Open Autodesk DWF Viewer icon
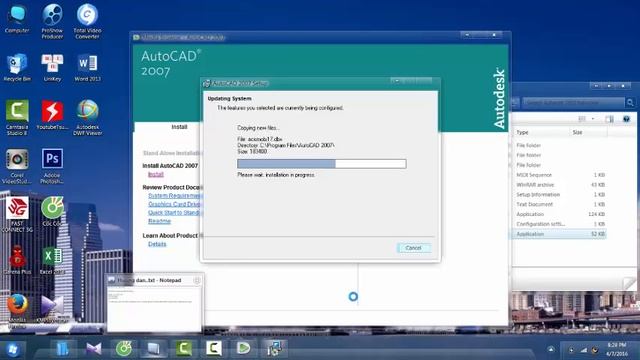640x360 pixels. coord(87,118)
